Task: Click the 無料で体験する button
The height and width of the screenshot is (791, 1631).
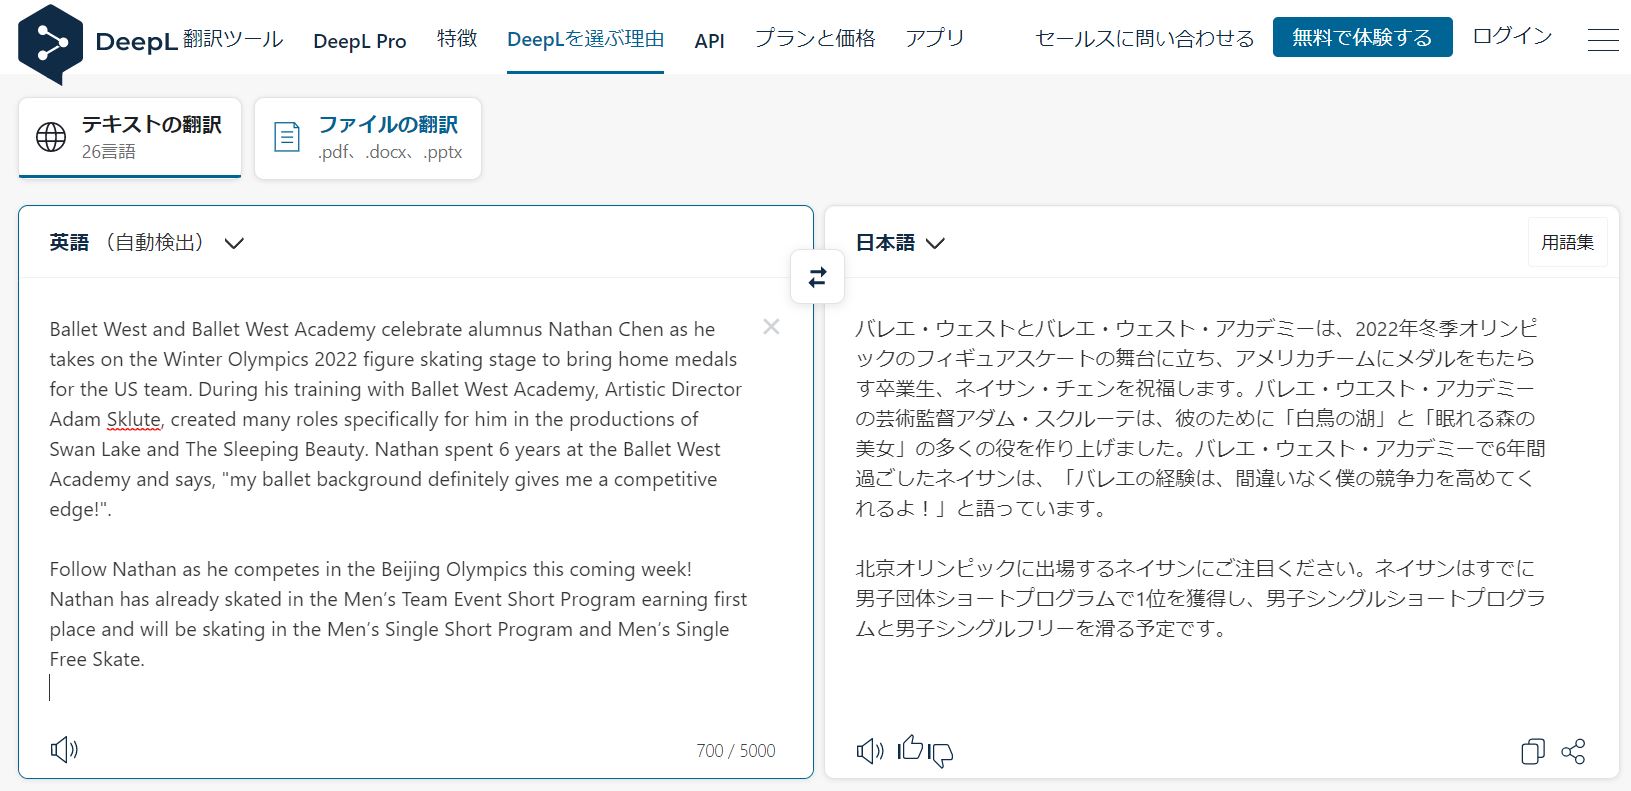Action: point(1362,37)
